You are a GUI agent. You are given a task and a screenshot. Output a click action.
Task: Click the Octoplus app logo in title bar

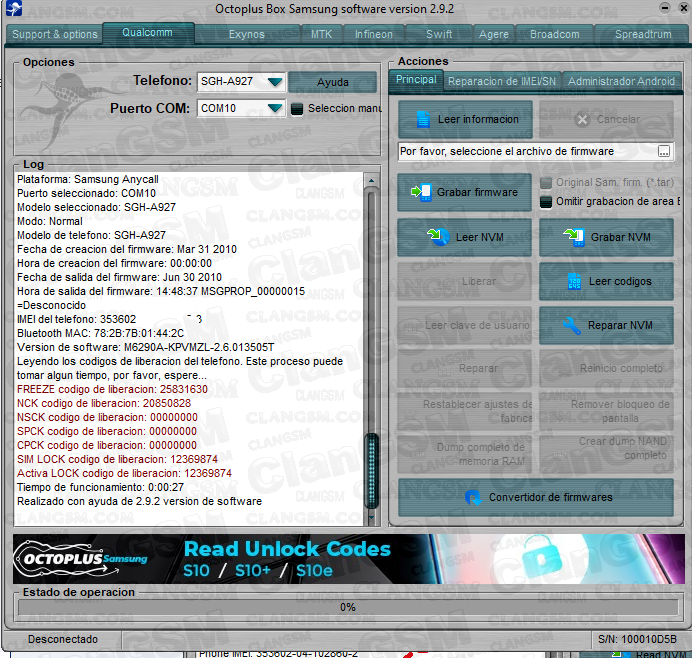pos(14,8)
